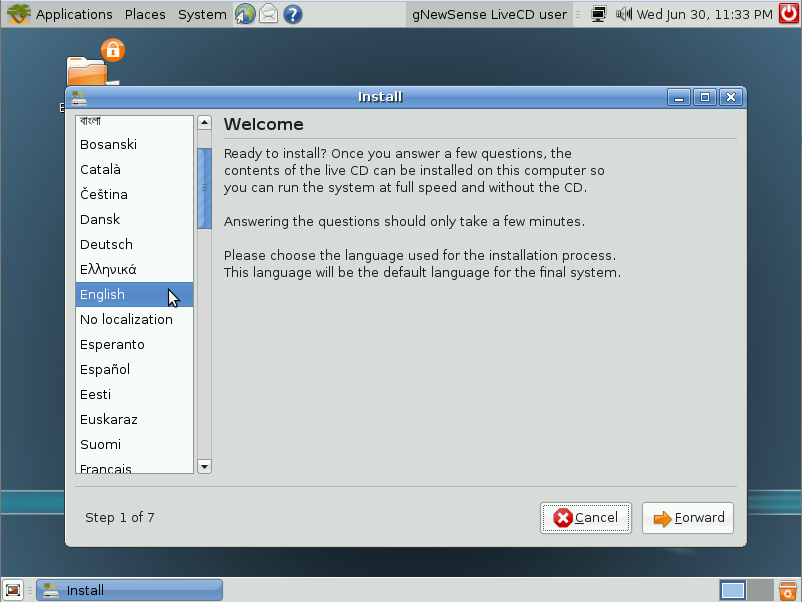Image resolution: width=802 pixels, height=602 pixels.
Task: Click gNewSense LiveCD user switcher
Action: coord(489,14)
